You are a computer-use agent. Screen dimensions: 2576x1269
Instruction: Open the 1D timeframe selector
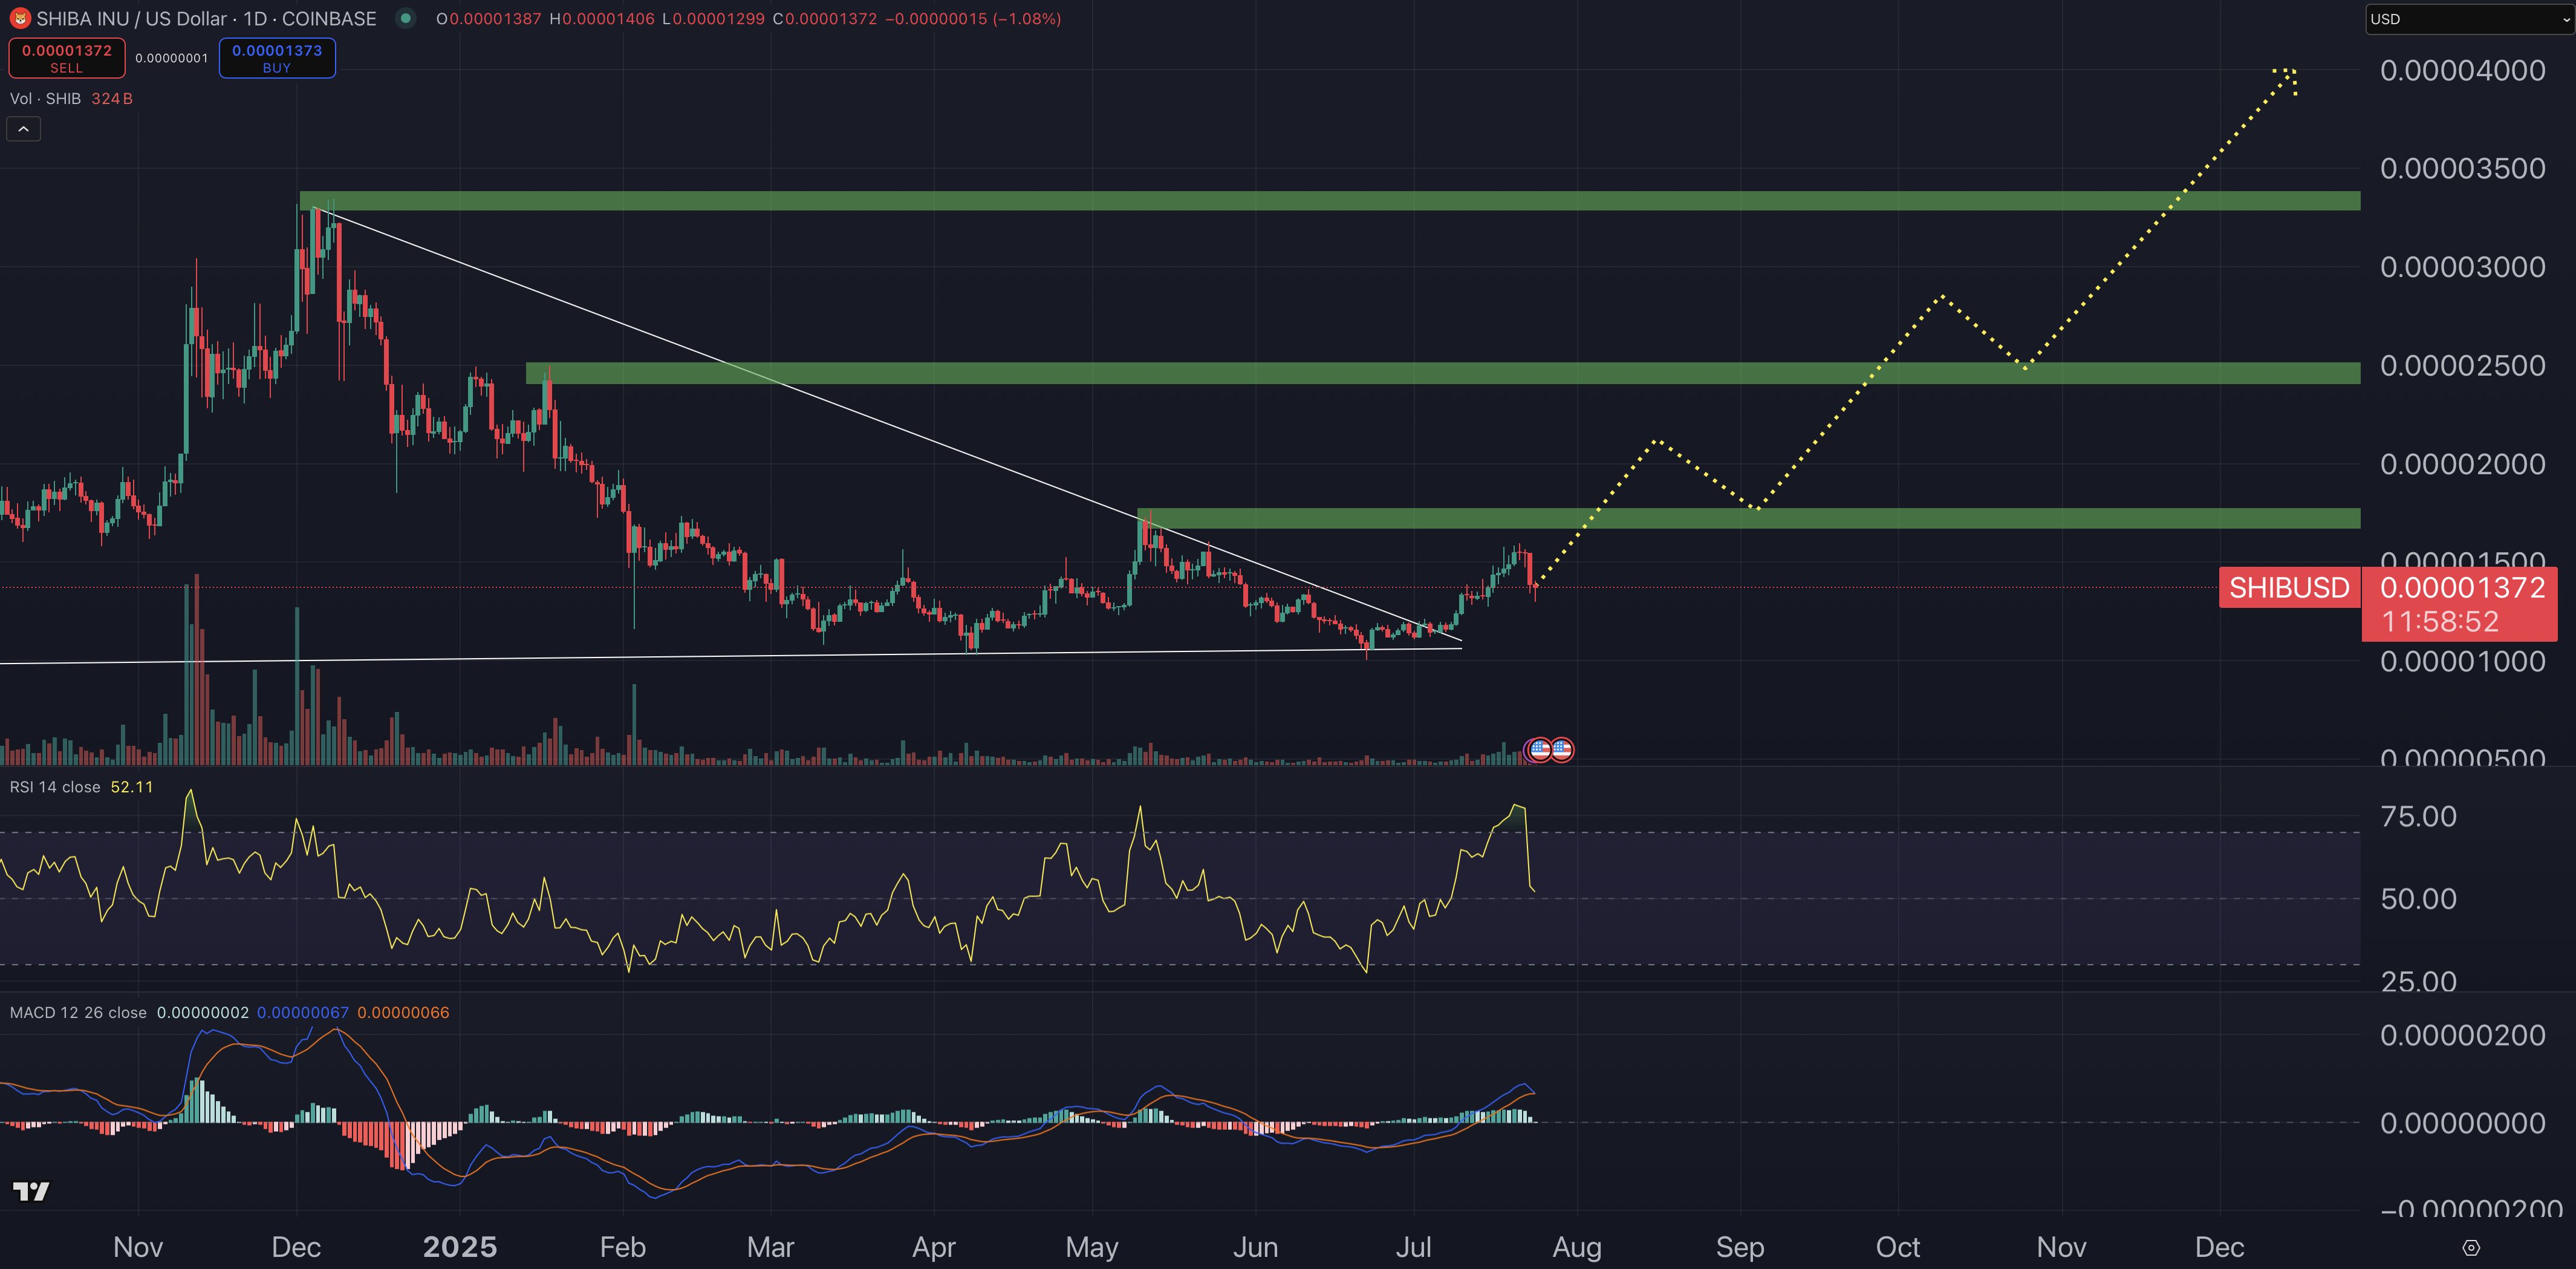(x=258, y=18)
